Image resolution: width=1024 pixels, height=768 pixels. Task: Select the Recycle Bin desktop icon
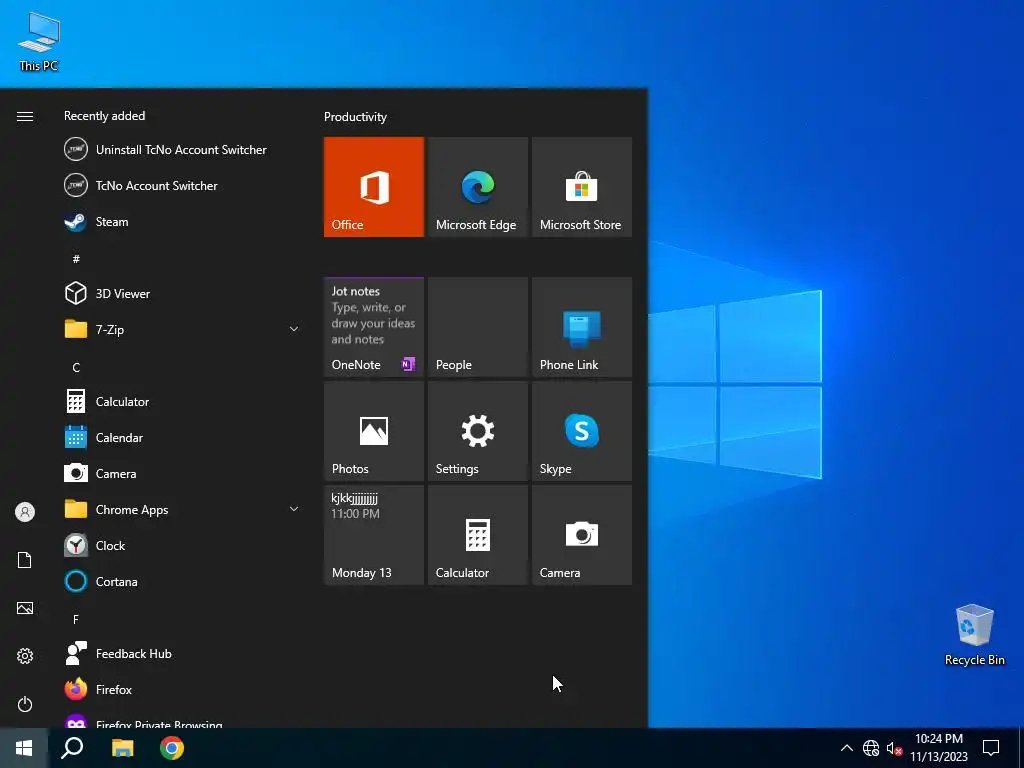[x=974, y=635]
